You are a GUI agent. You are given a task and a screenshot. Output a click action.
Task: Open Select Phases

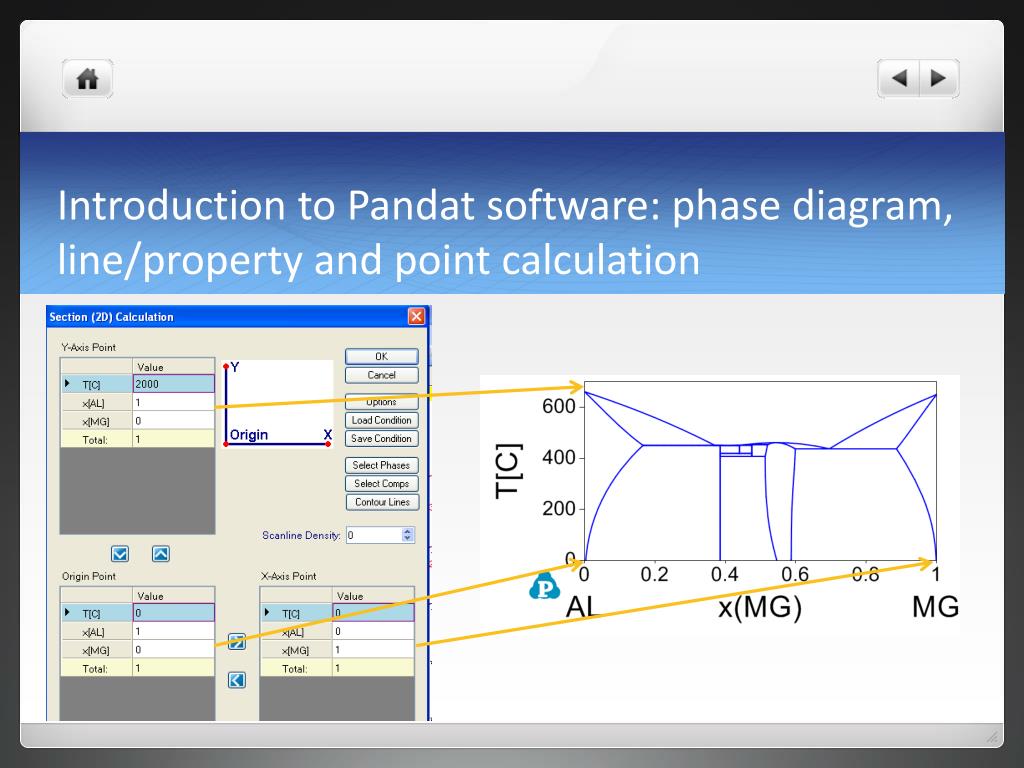coord(381,465)
